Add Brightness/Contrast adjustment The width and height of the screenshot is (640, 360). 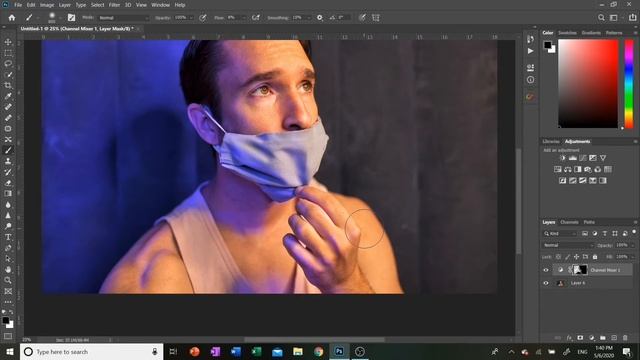562,158
